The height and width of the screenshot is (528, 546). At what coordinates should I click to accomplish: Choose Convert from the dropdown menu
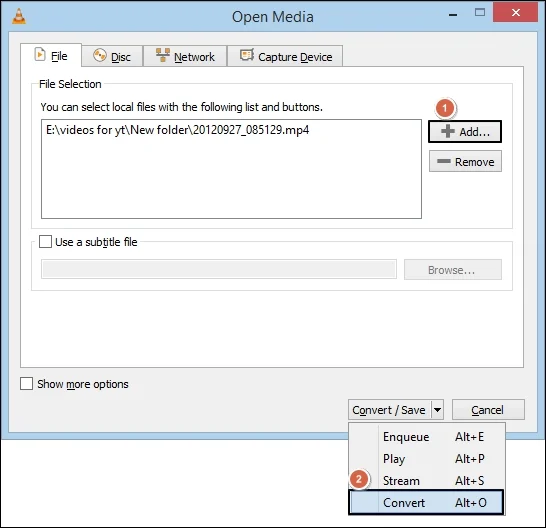tap(426, 502)
